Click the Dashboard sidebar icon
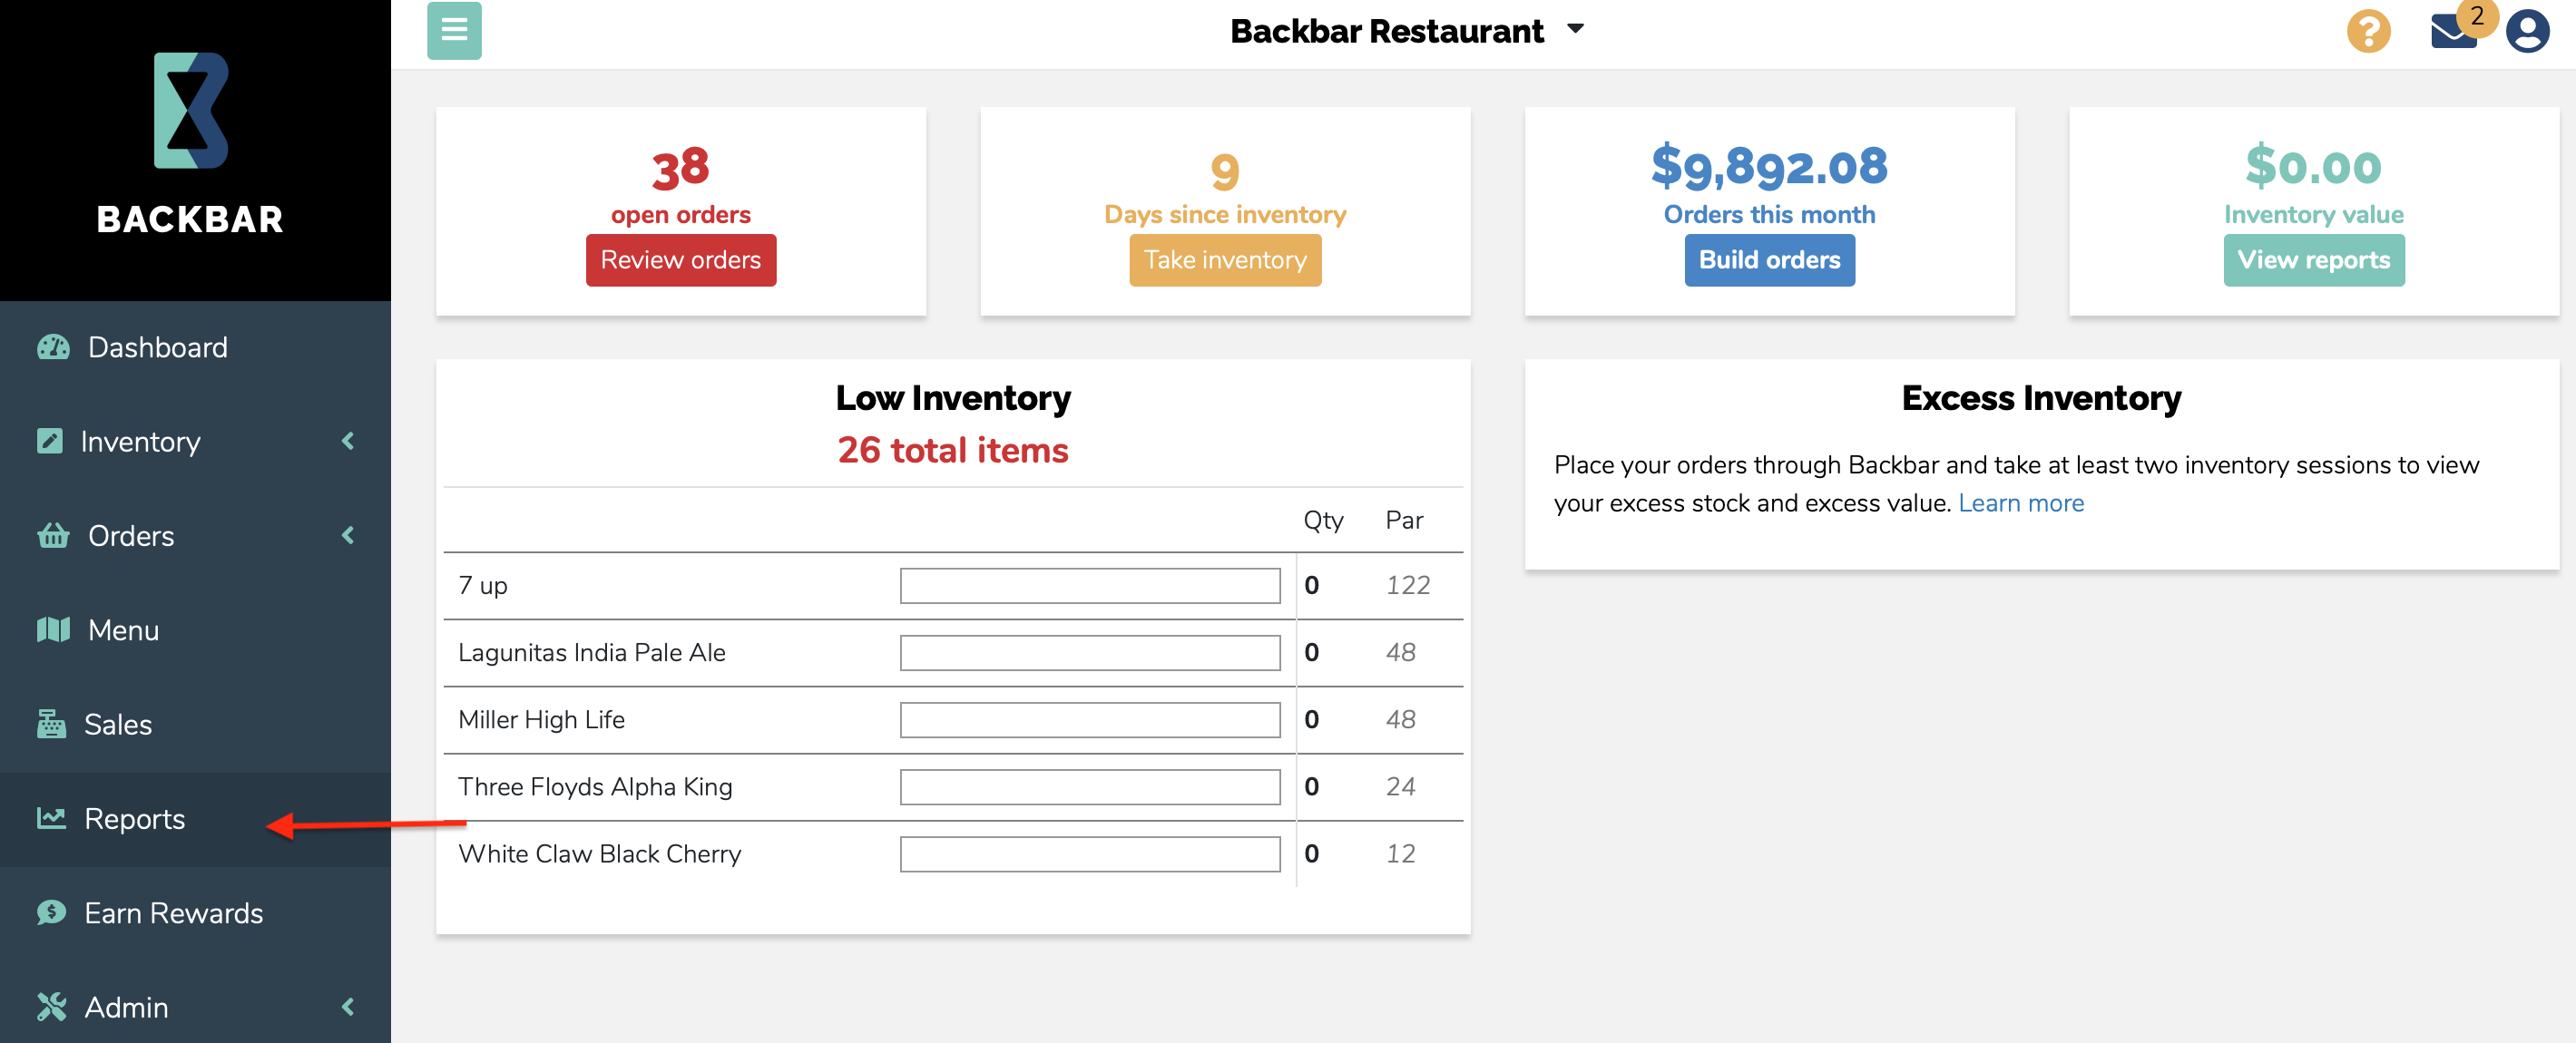This screenshot has height=1043, width=2576. [51, 346]
